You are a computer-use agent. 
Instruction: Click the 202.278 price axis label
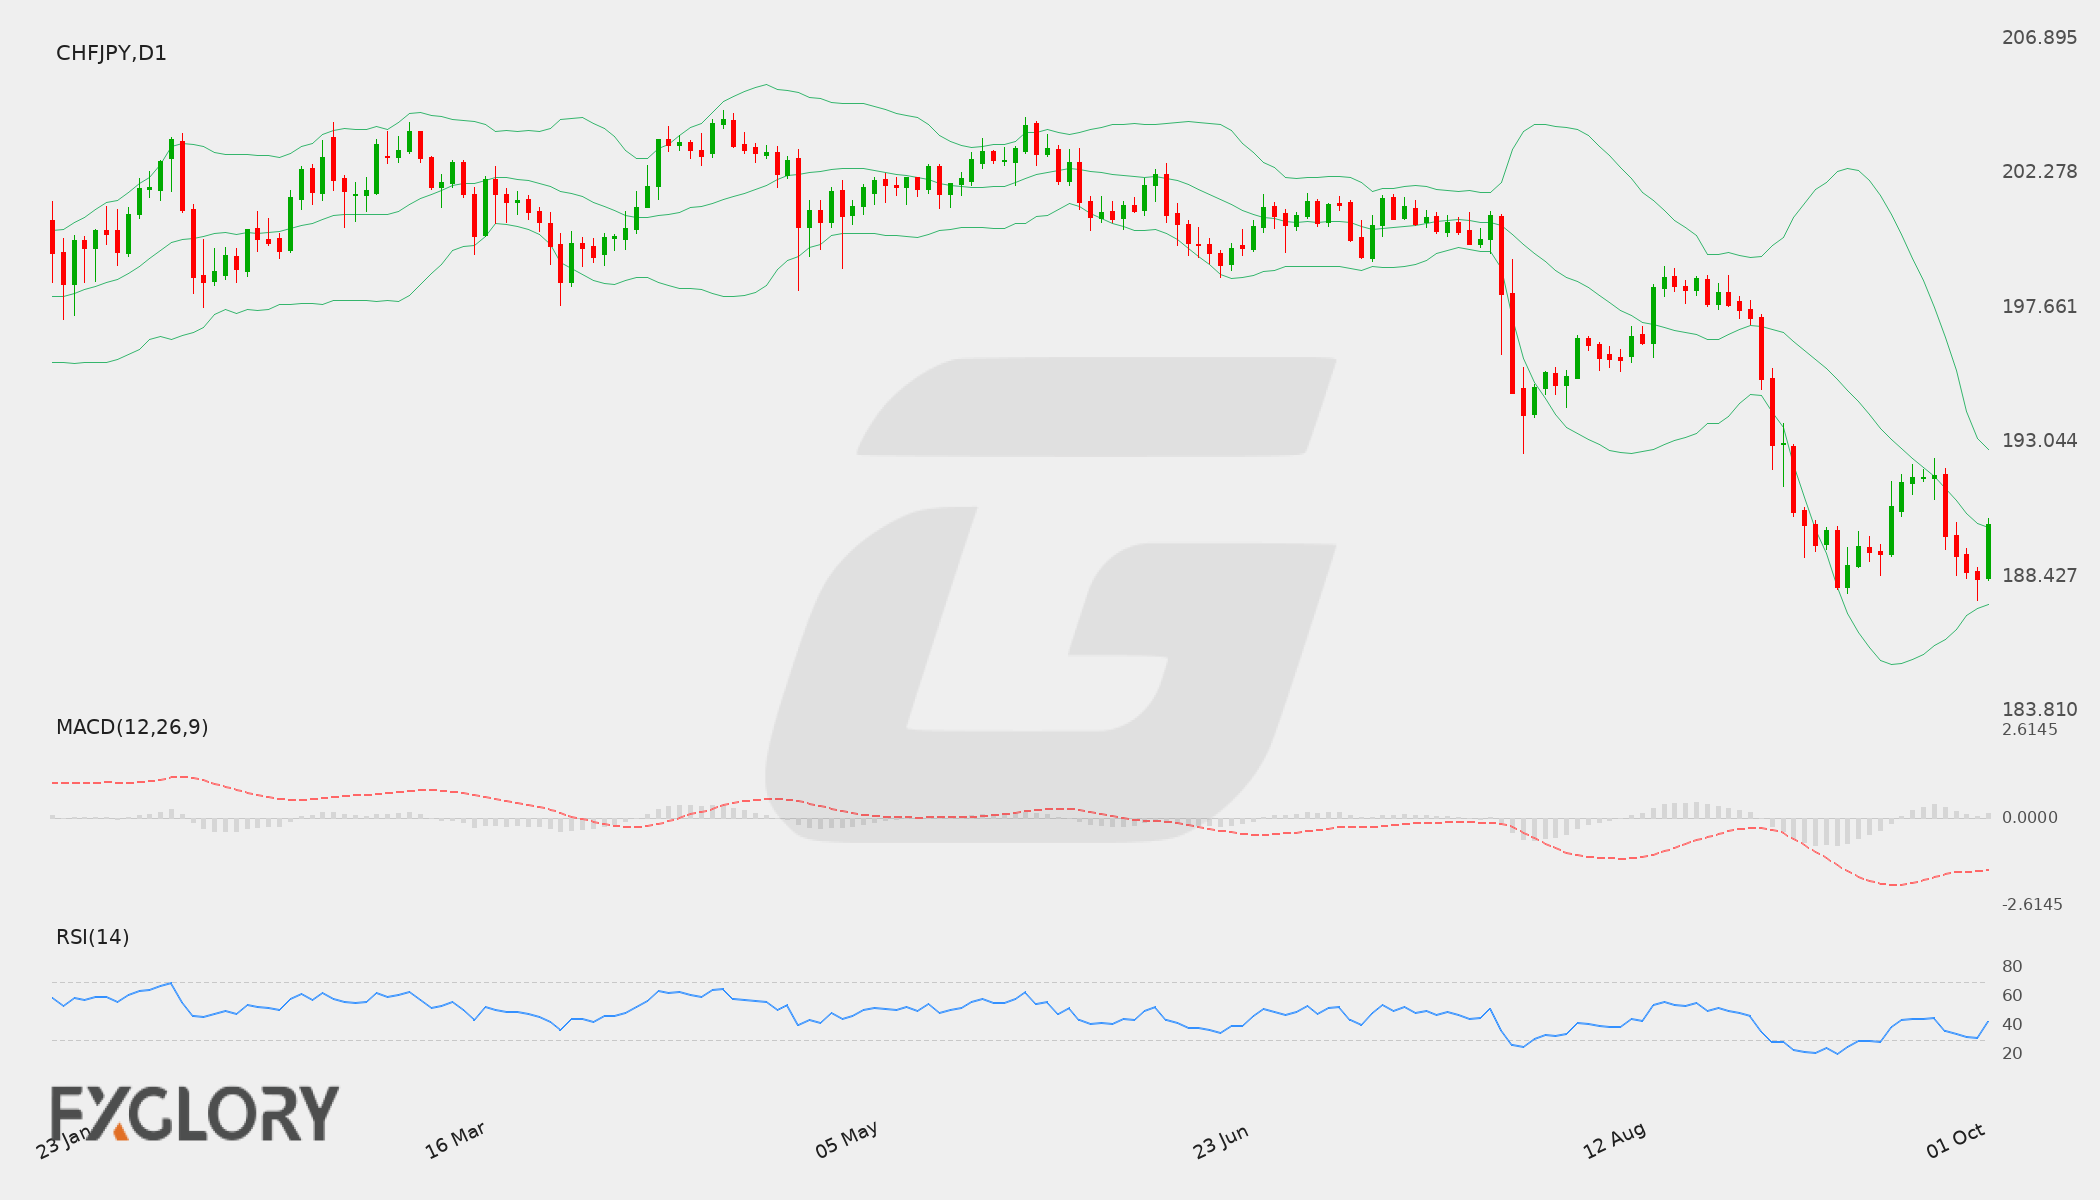(2039, 171)
